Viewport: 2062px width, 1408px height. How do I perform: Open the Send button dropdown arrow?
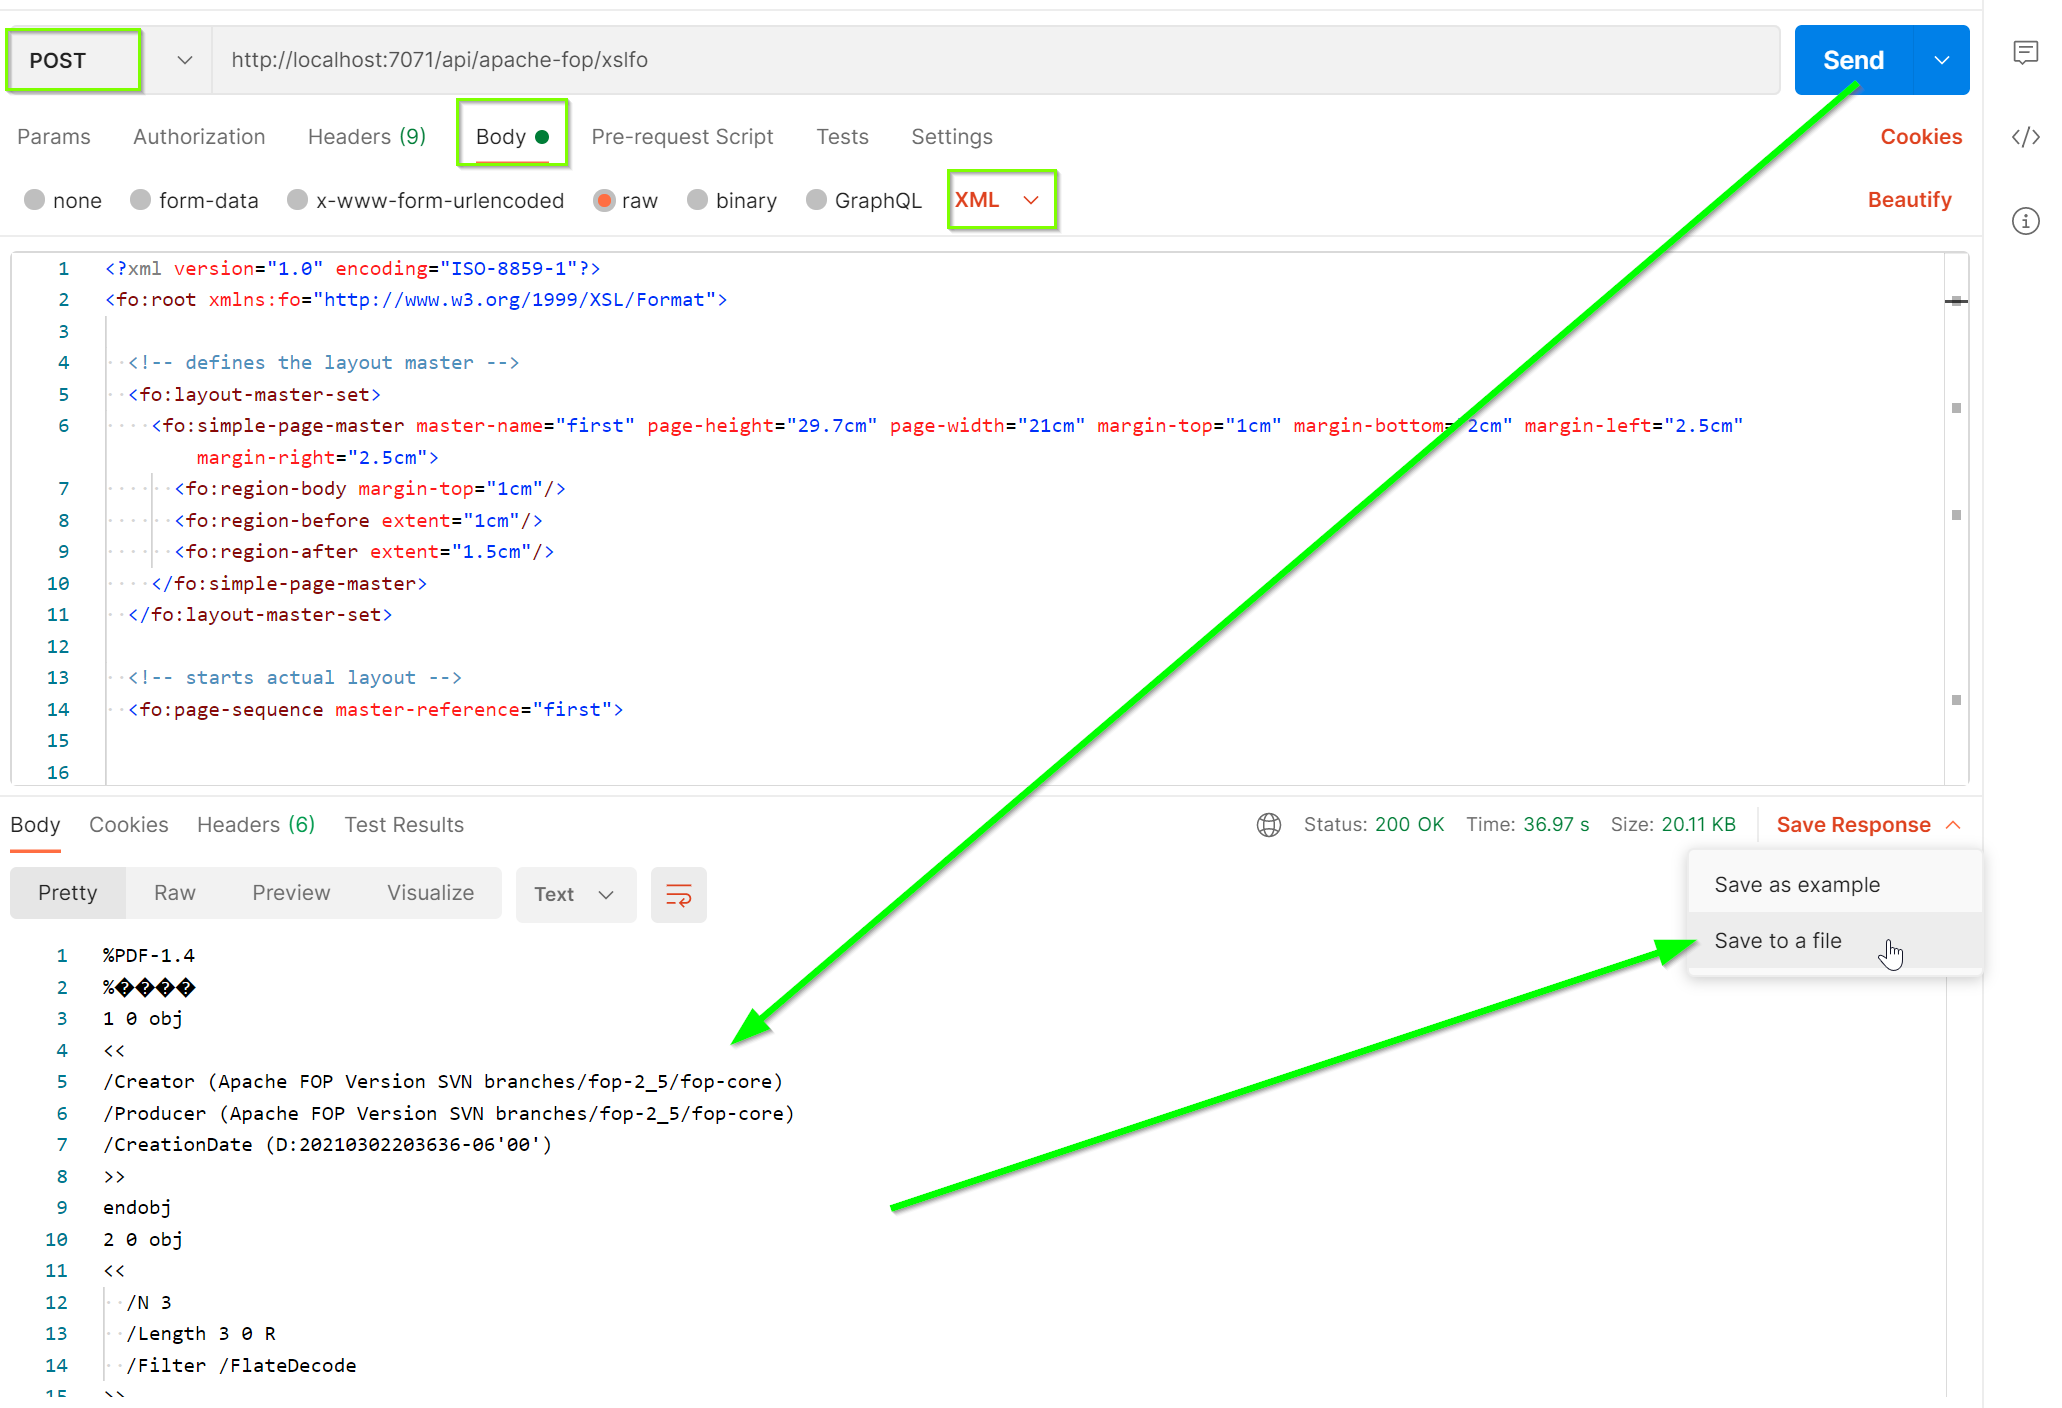pyautogui.click(x=1941, y=61)
